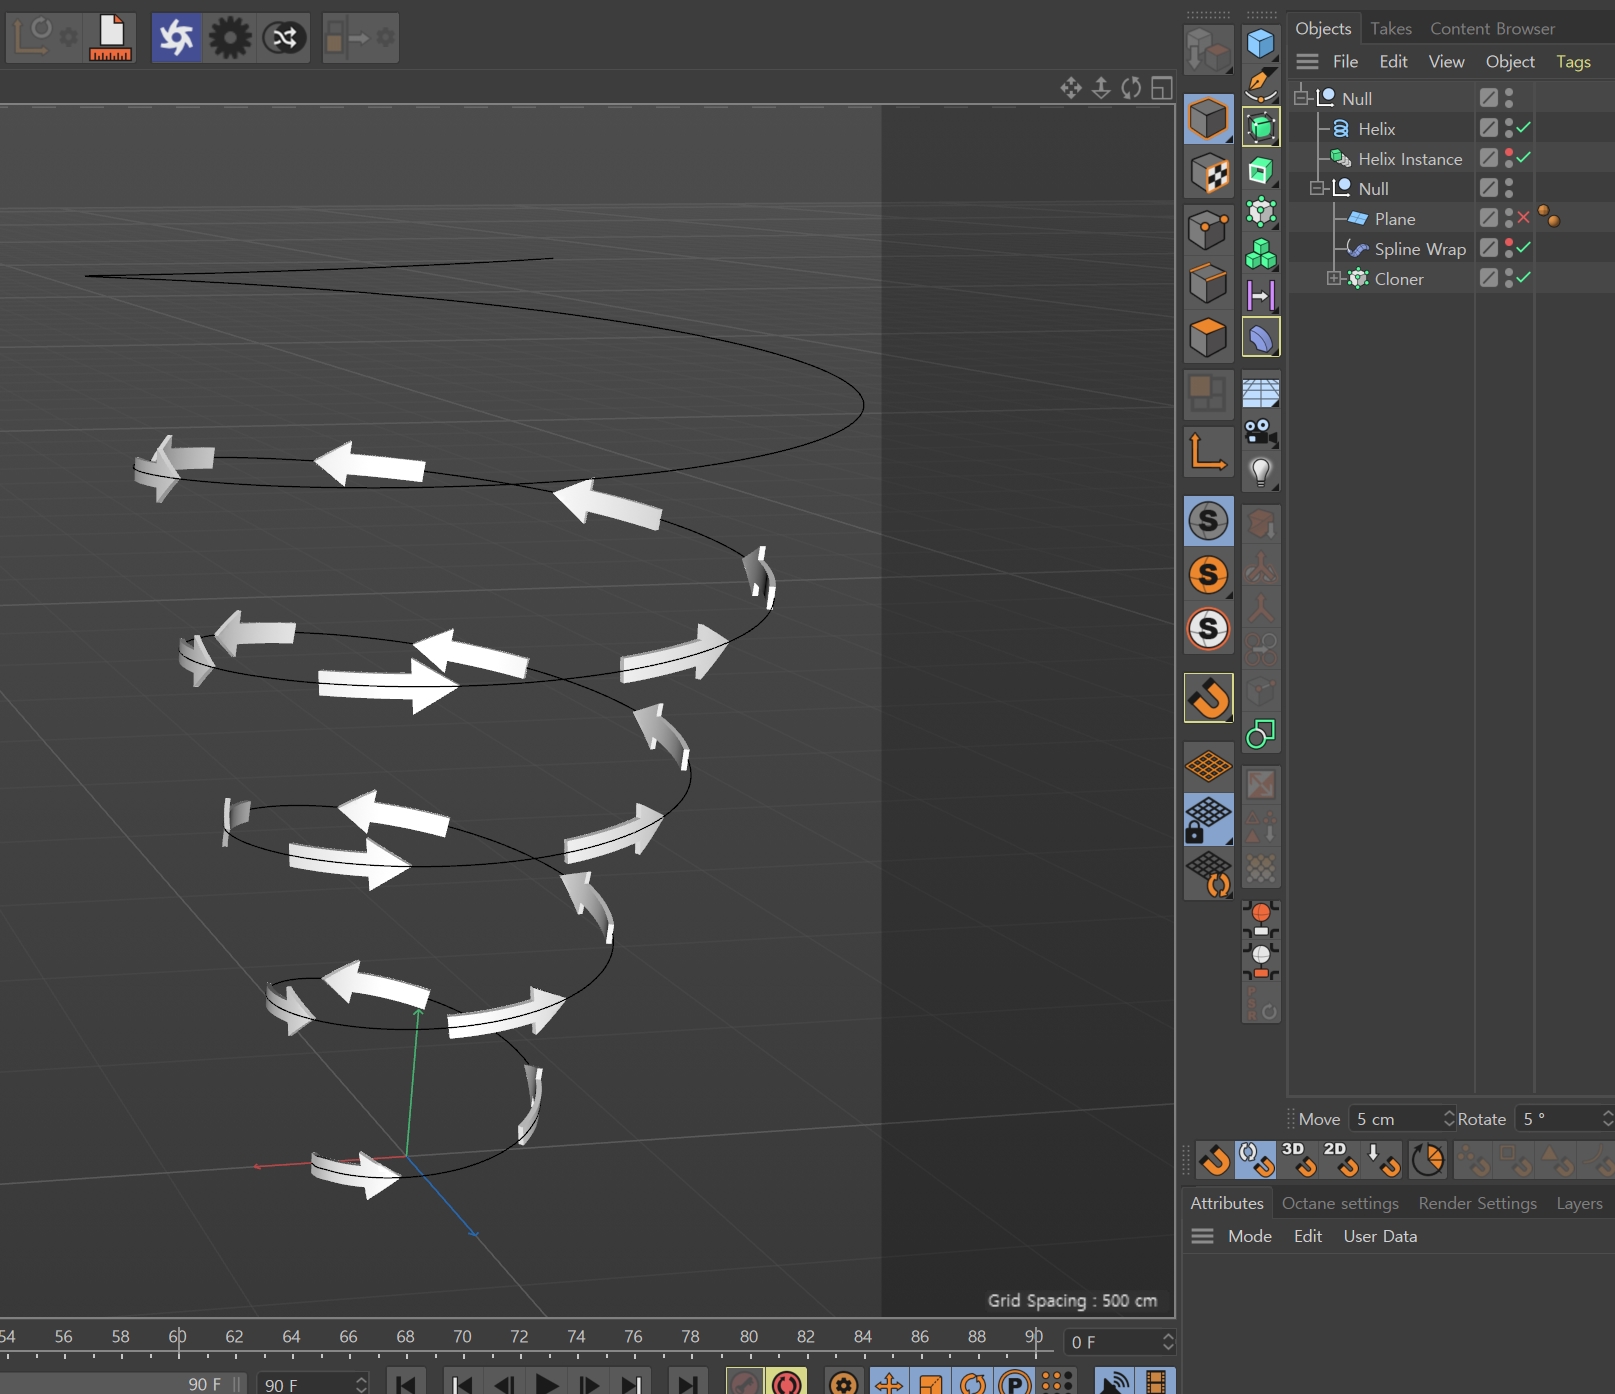Collapse the top Null hierarchy

pos(1299,98)
